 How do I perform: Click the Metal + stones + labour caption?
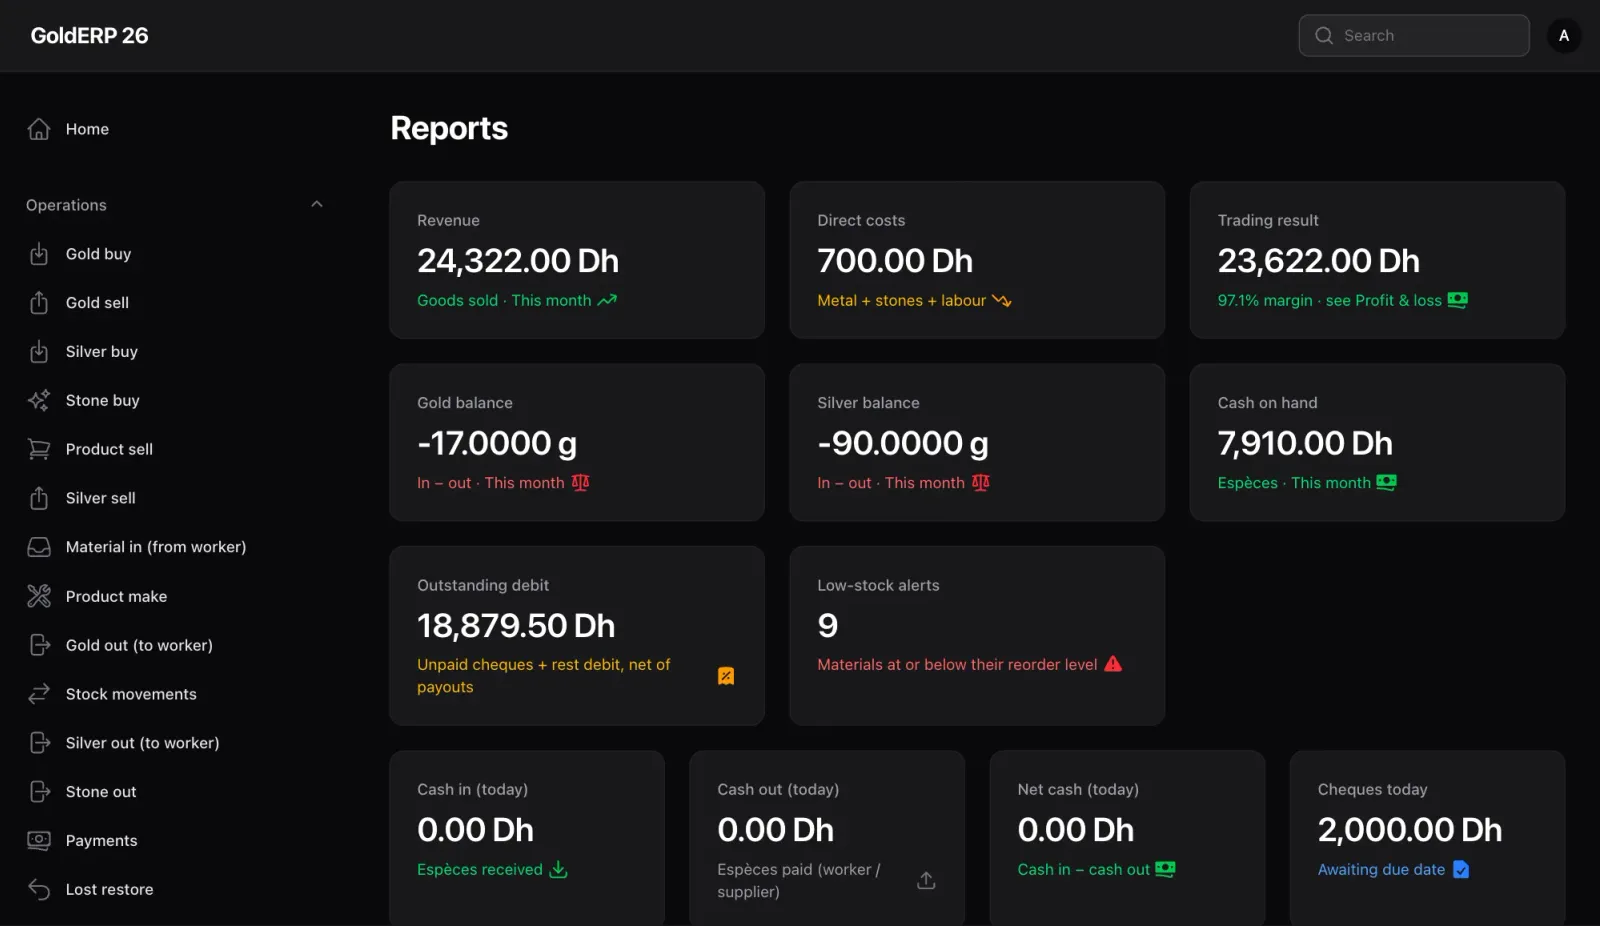pos(901,300)
